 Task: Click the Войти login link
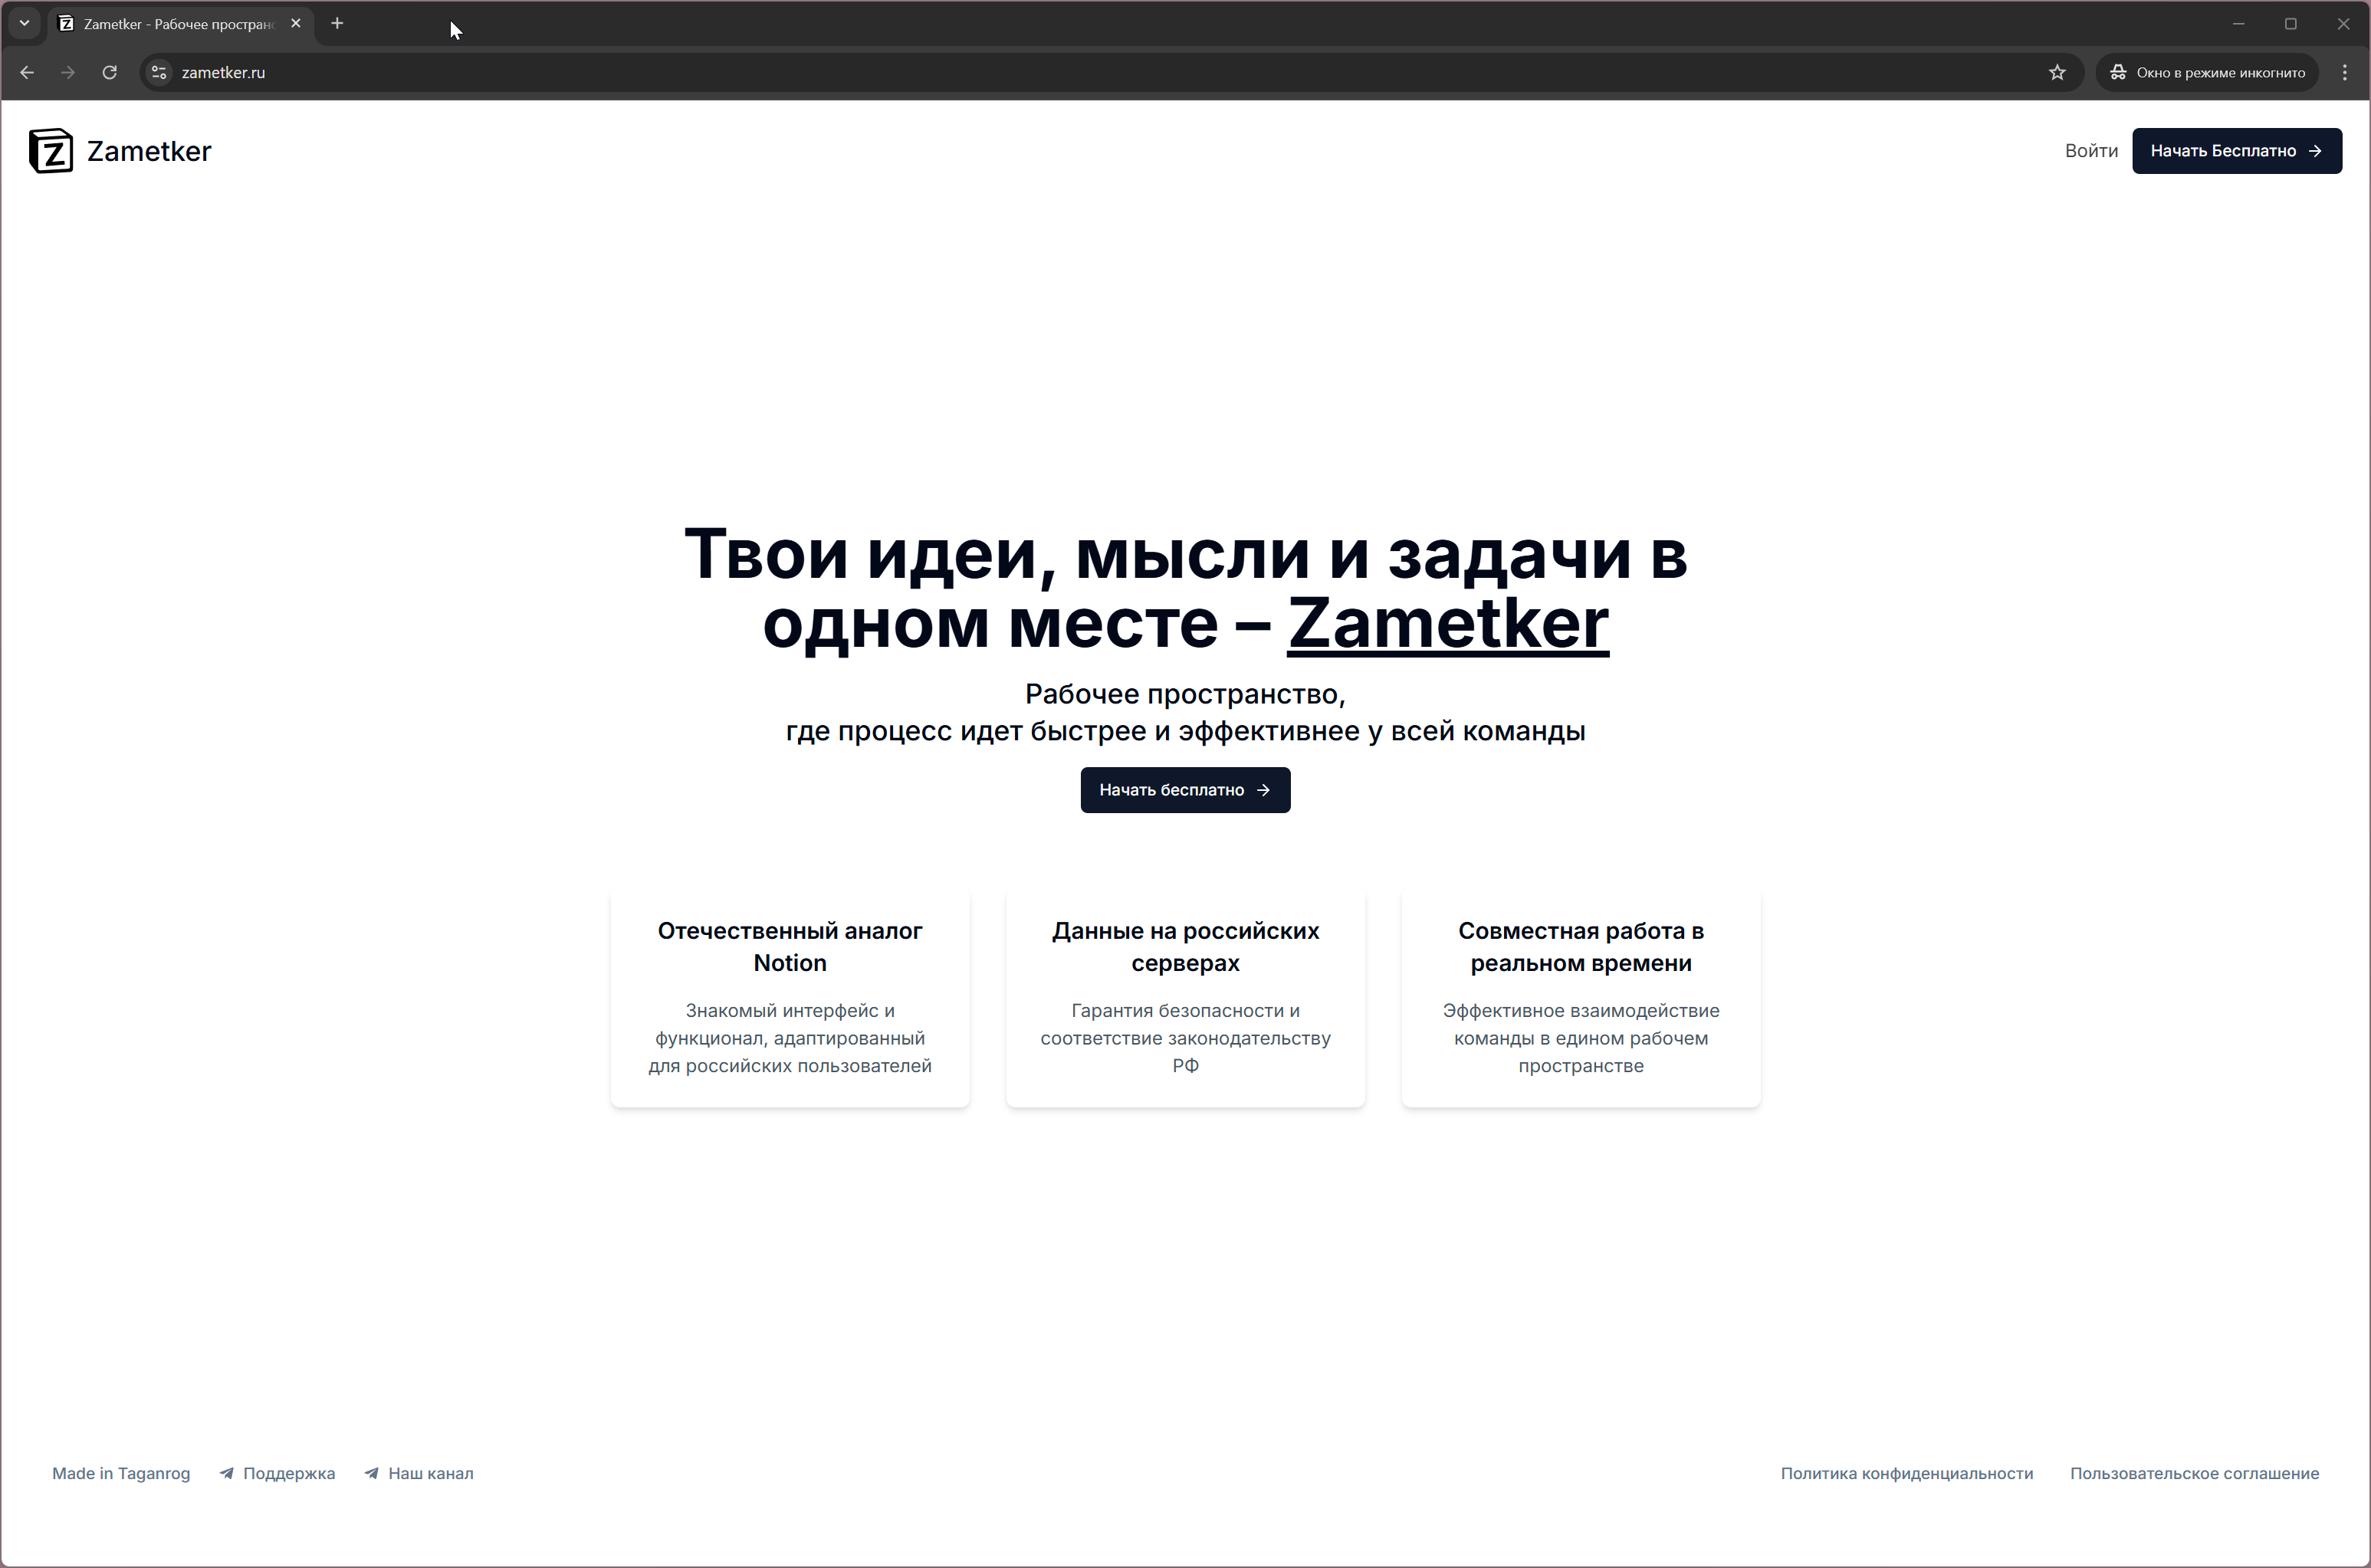pos(2091,151)
